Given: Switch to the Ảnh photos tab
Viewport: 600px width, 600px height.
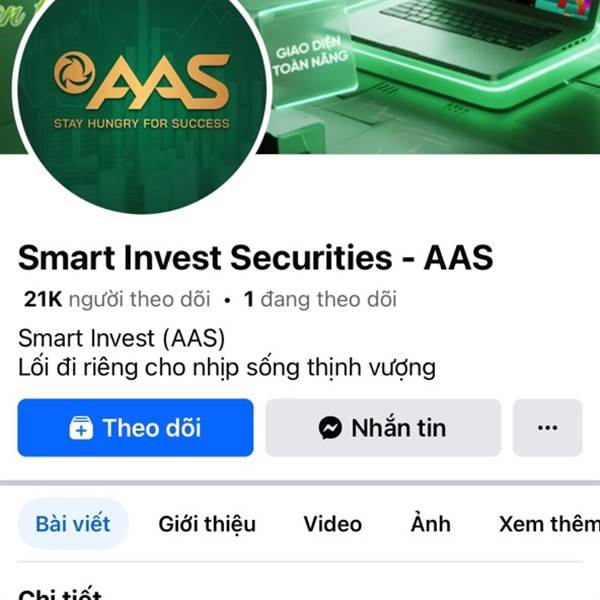Looking at the screenshot, I should pos(430,523).
